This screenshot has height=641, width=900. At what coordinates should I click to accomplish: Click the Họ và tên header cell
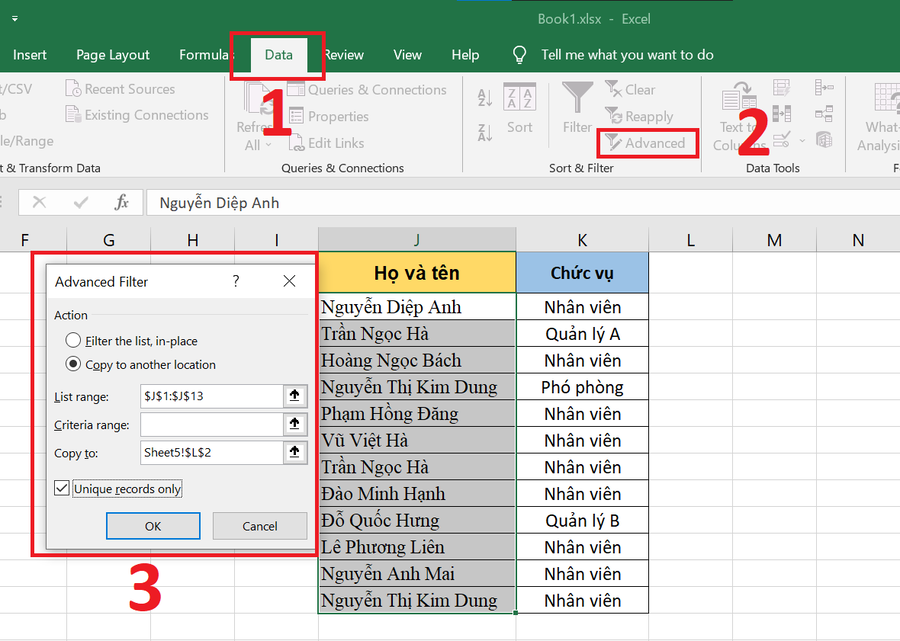click(x=417, y=273)
